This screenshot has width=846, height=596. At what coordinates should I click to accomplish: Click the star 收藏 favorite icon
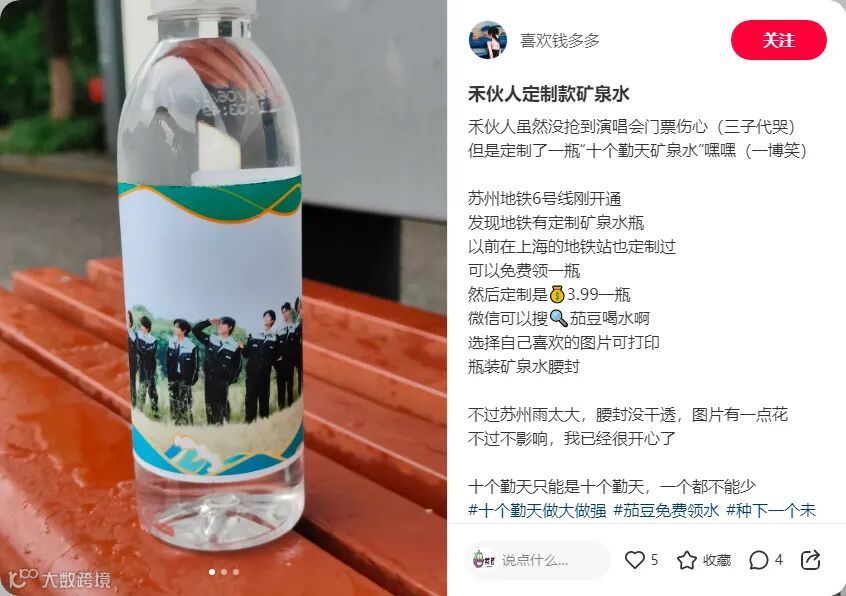tap(686, 560)
